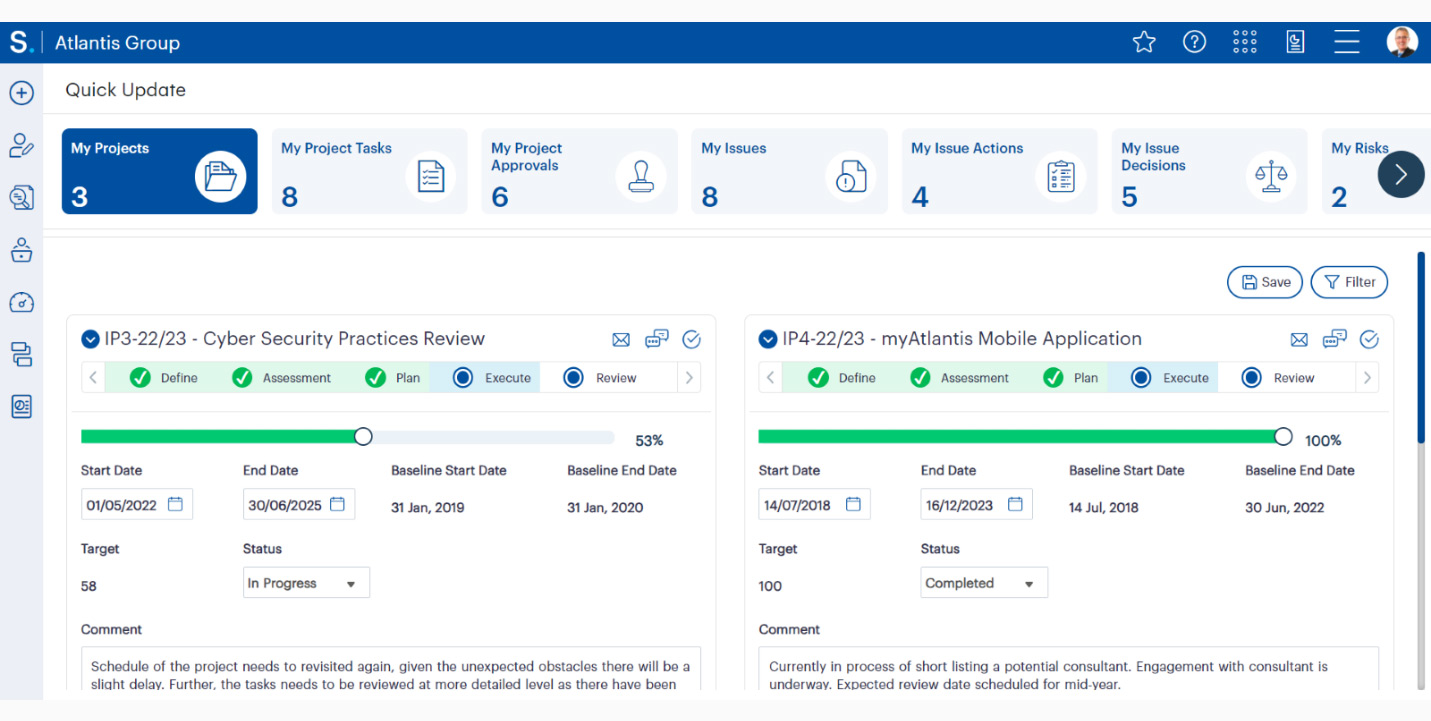
Task: Click the IP4-22/23 myAtlantis Mobile Application title
Action: point(962,339)
